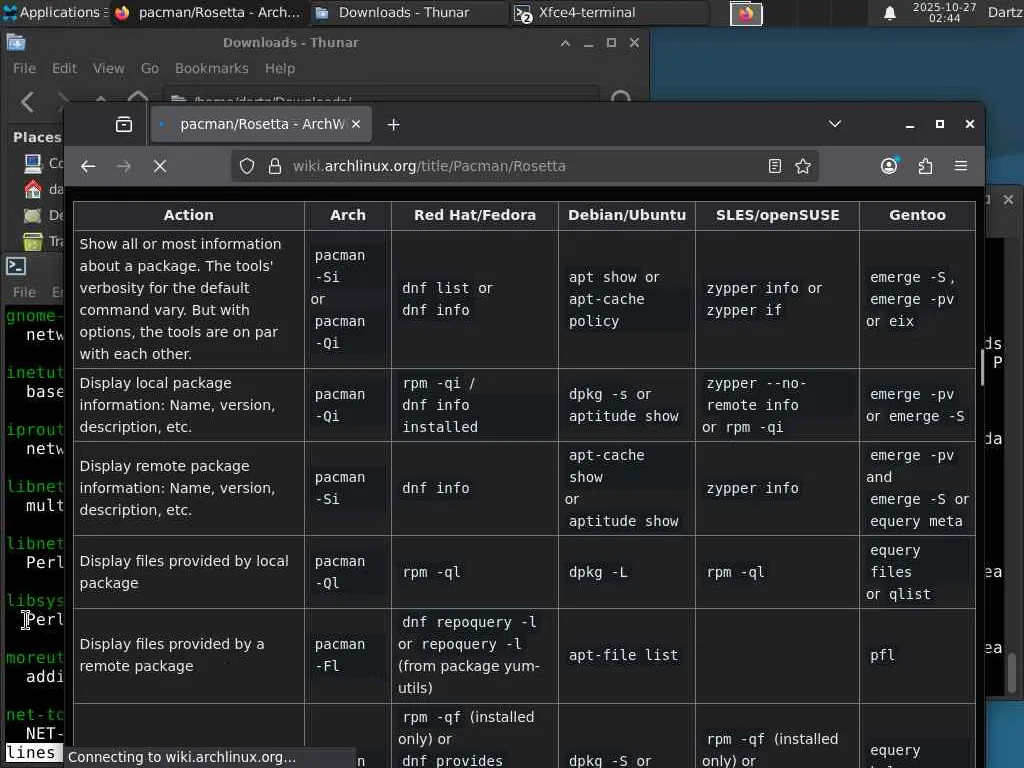Viewport: 1024px width, 768px height.
Task: Select Desktop icon in Thunar Places
Action: tap(33, 216)
